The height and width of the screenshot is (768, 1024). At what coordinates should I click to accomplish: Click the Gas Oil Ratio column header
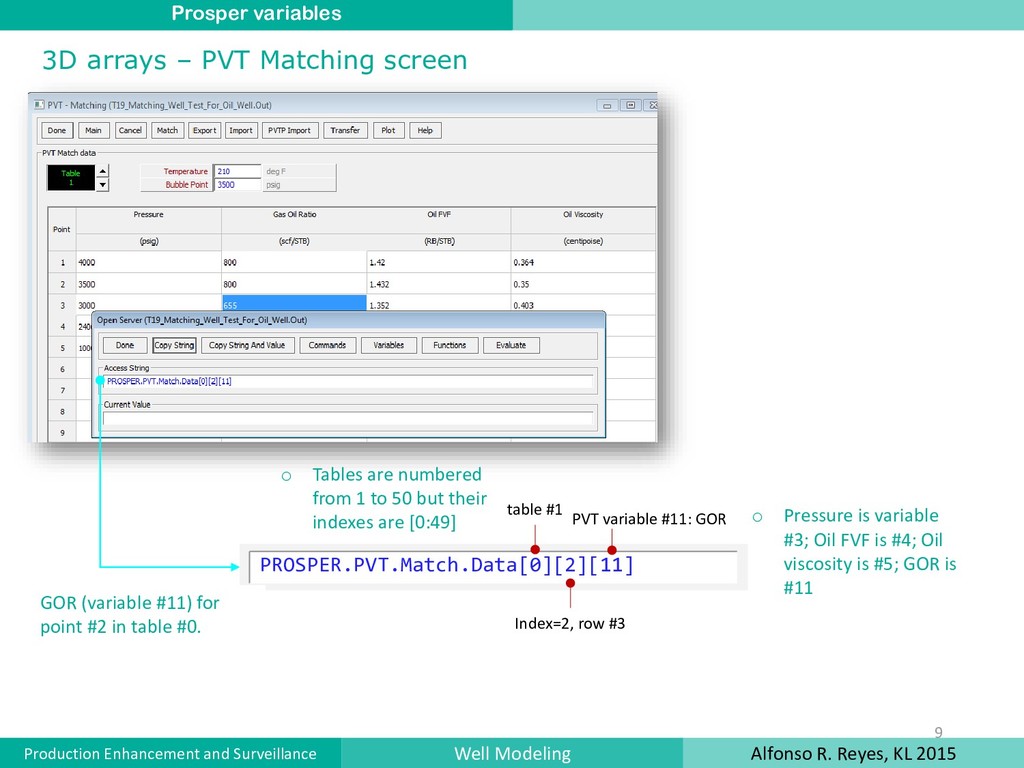coord(294,221)
